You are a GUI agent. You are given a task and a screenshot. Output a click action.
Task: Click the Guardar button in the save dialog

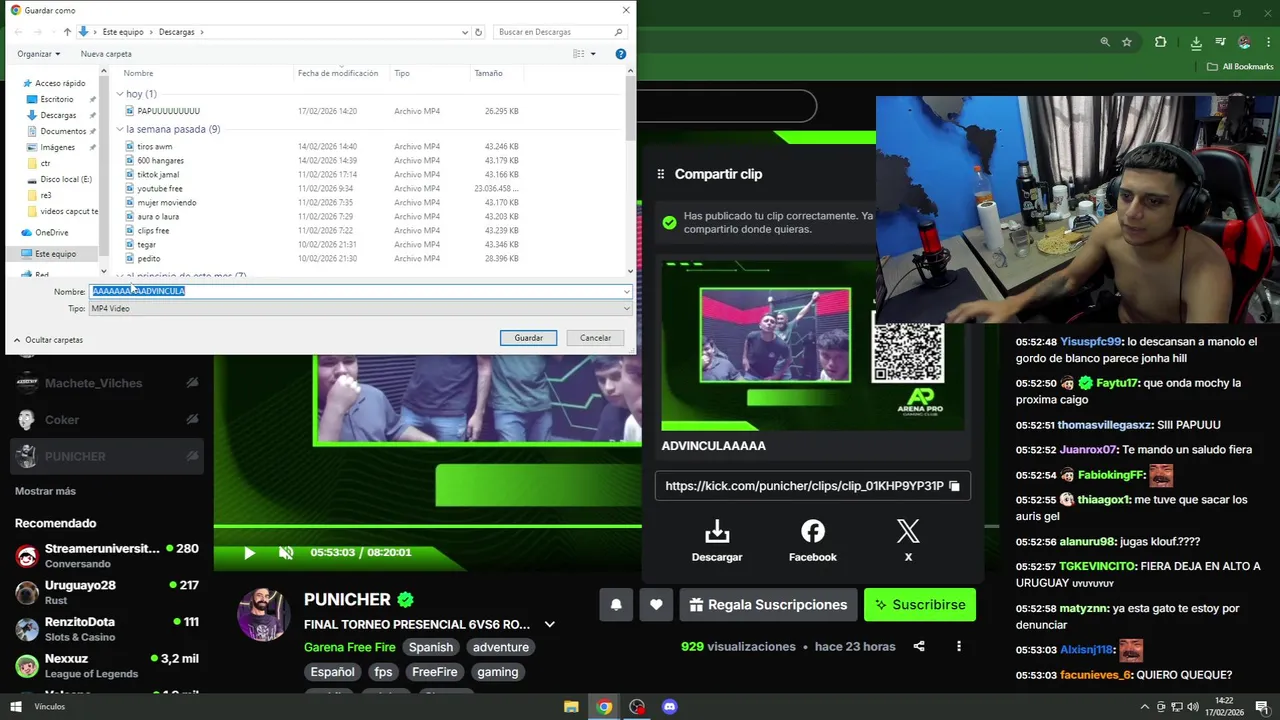pos(528,338)
